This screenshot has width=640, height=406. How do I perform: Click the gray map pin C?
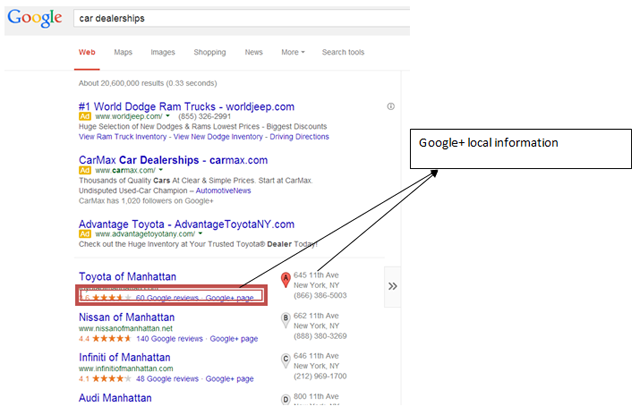(x=286, y=361)
